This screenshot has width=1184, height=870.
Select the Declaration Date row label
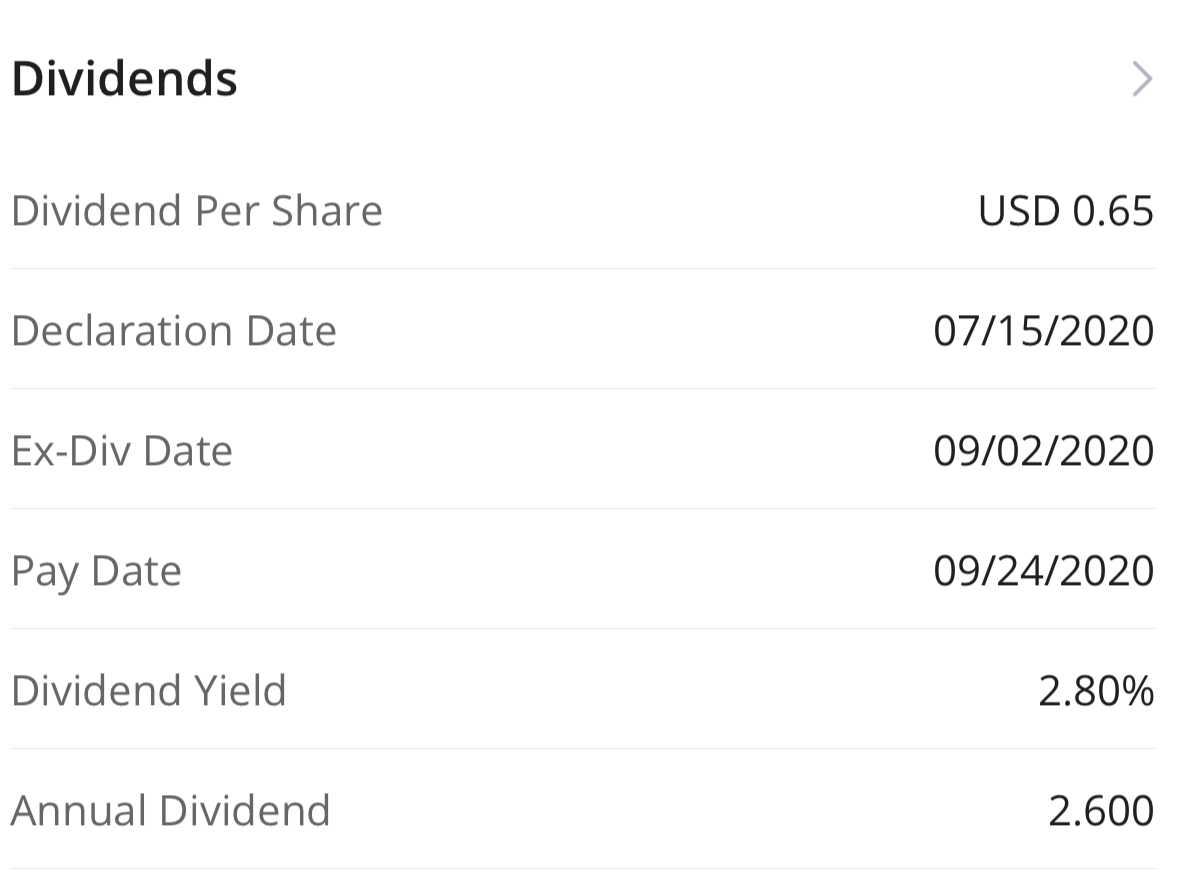tap(174, 331)
